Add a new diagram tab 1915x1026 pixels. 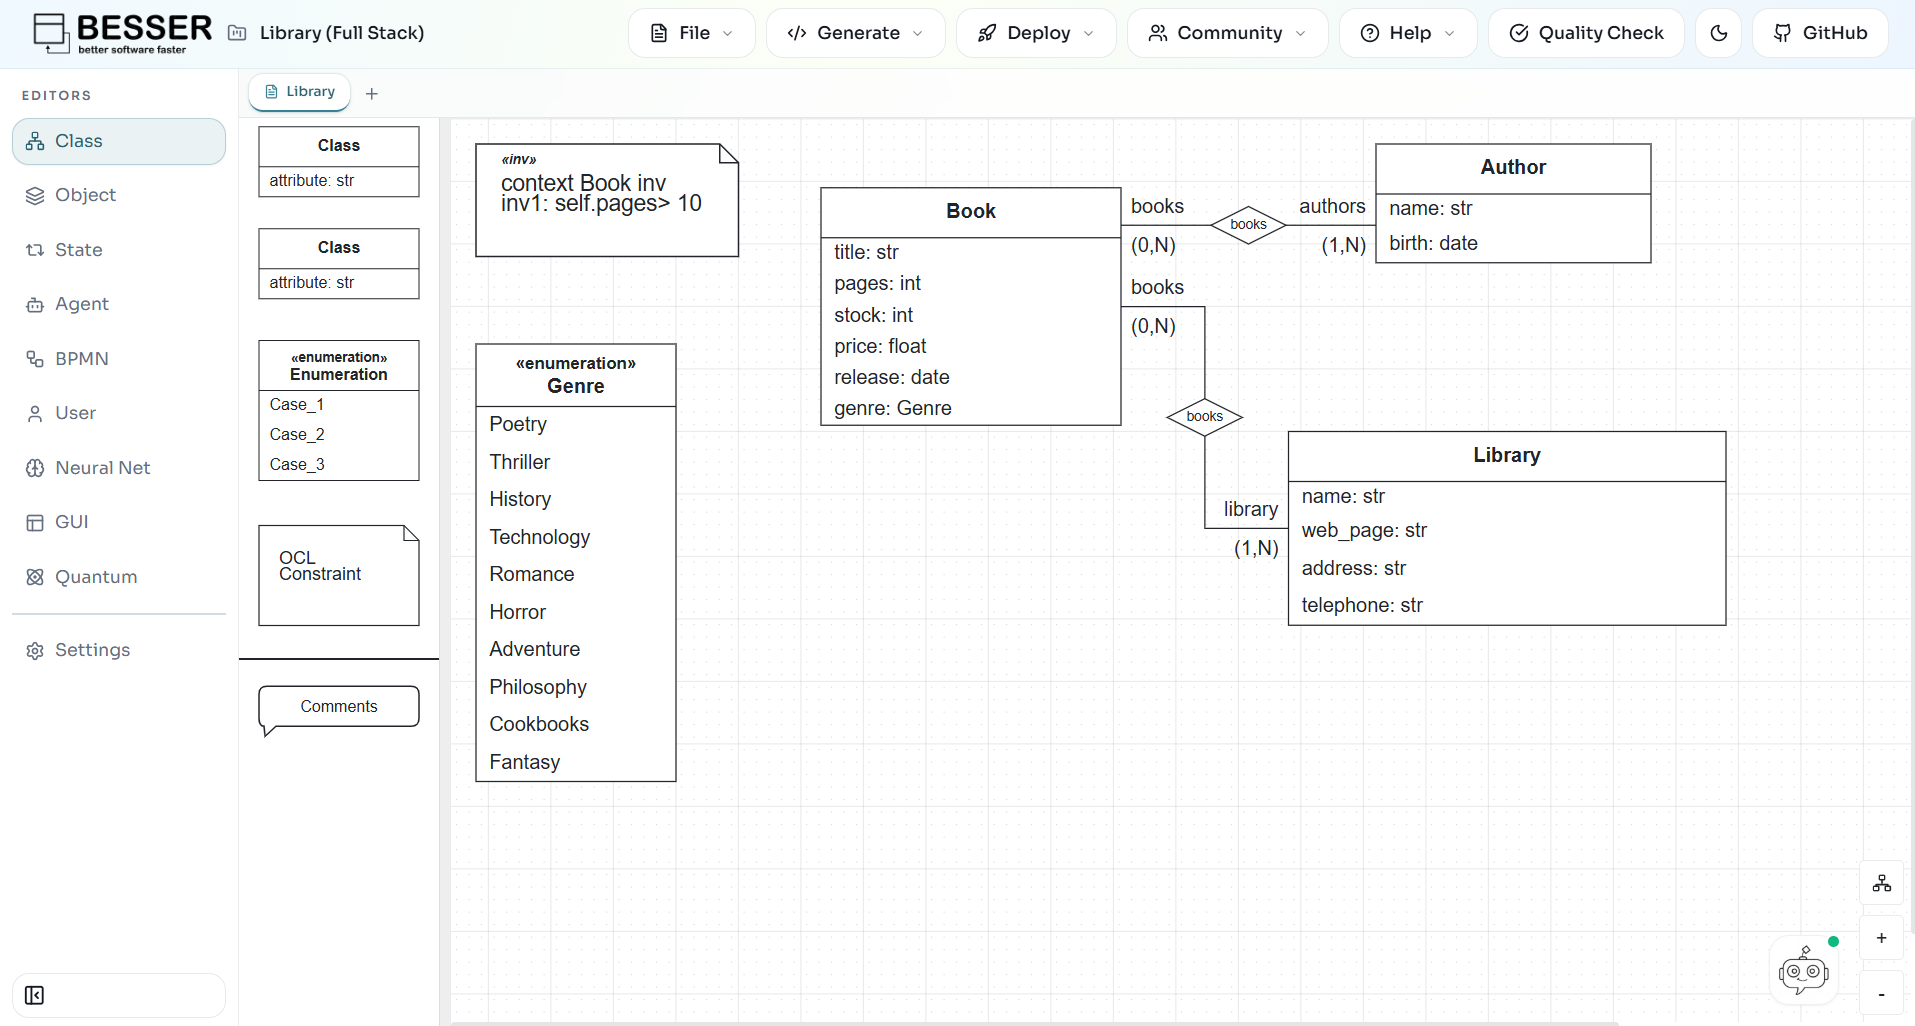pyautogui.click(x=372, y=93)
